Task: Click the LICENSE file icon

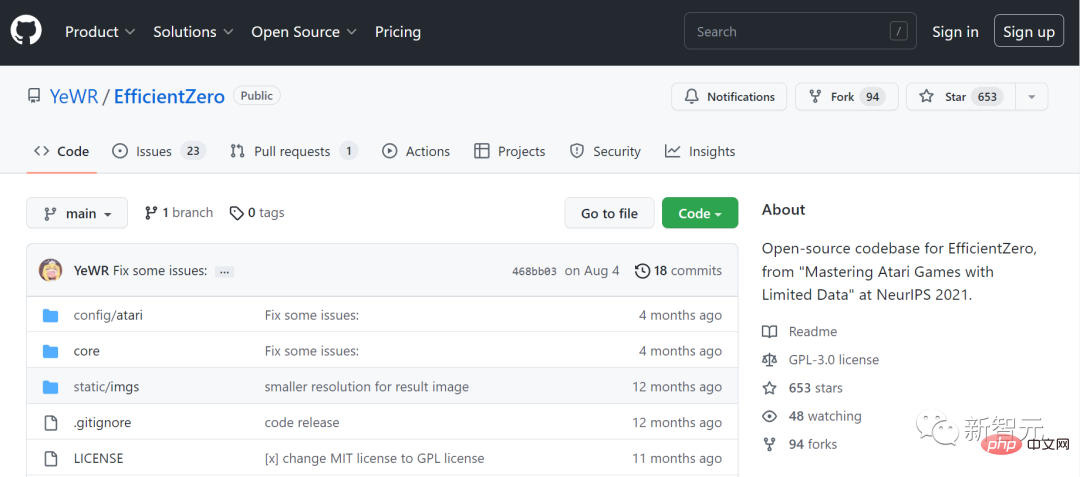Action: tap(51, 458)
